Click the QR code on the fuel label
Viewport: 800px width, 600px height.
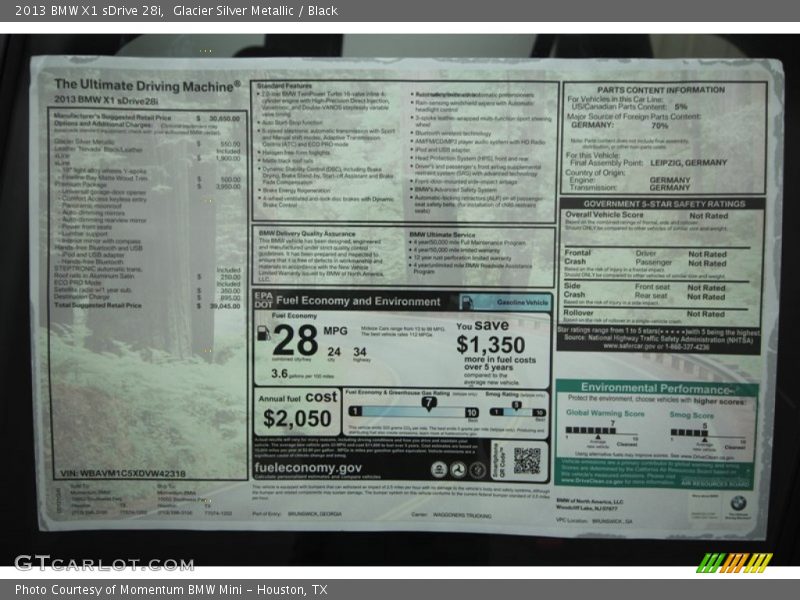tap(527, 461)
